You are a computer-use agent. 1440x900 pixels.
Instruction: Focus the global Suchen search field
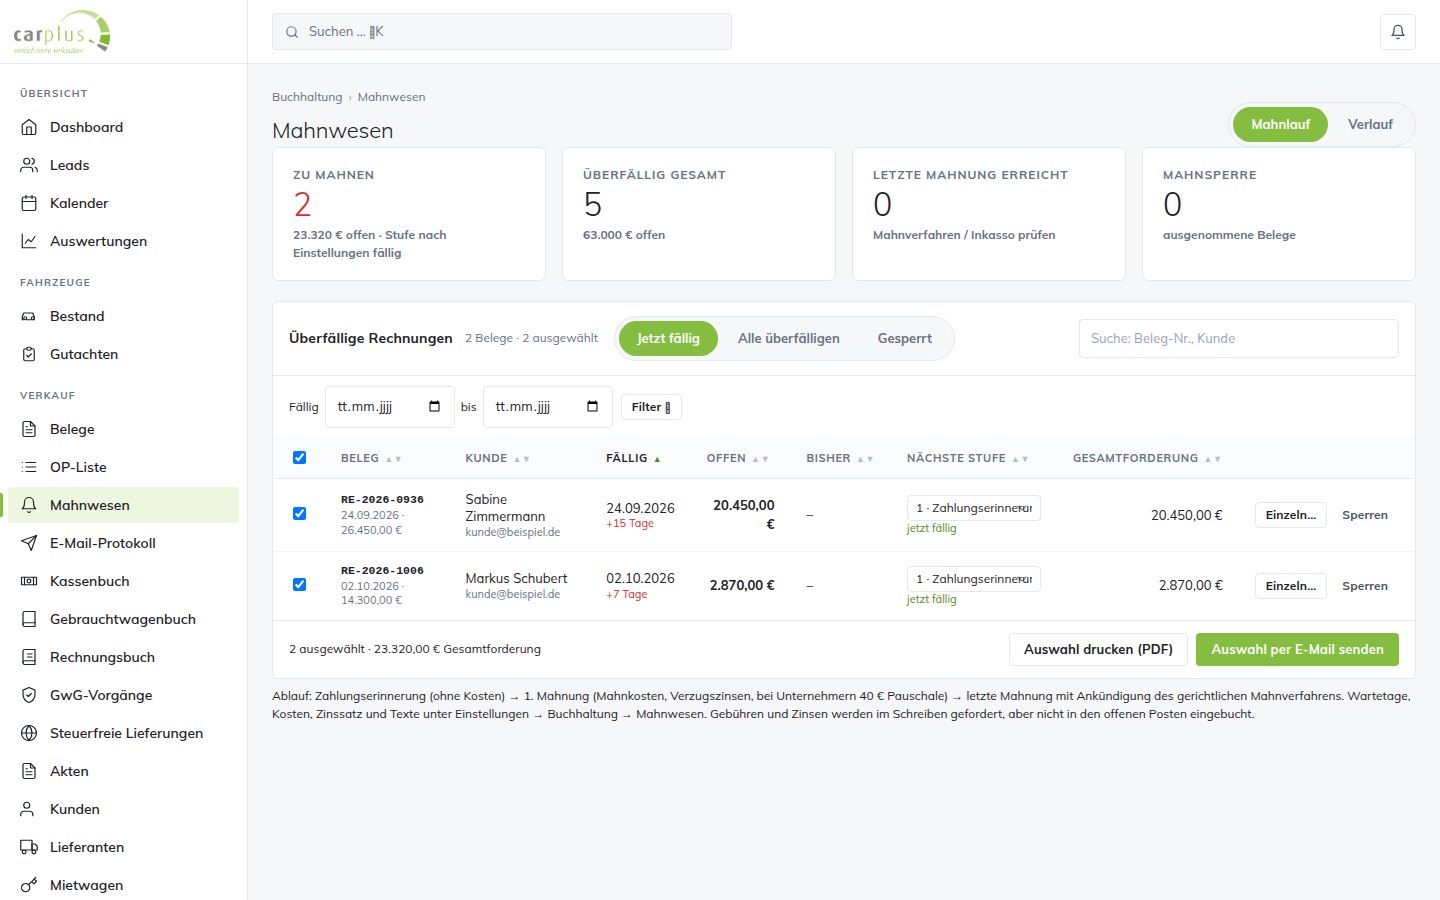pos(502,32)
